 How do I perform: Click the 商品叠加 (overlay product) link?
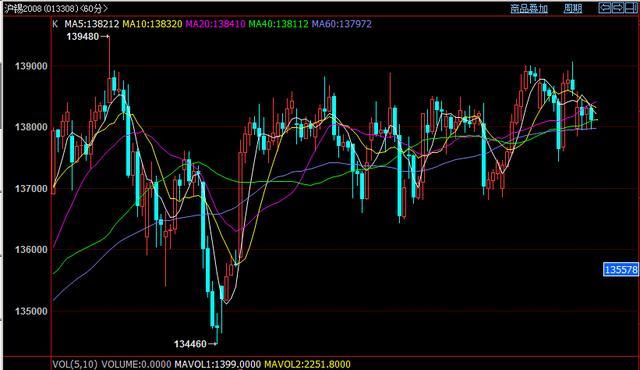click(529, 8)
